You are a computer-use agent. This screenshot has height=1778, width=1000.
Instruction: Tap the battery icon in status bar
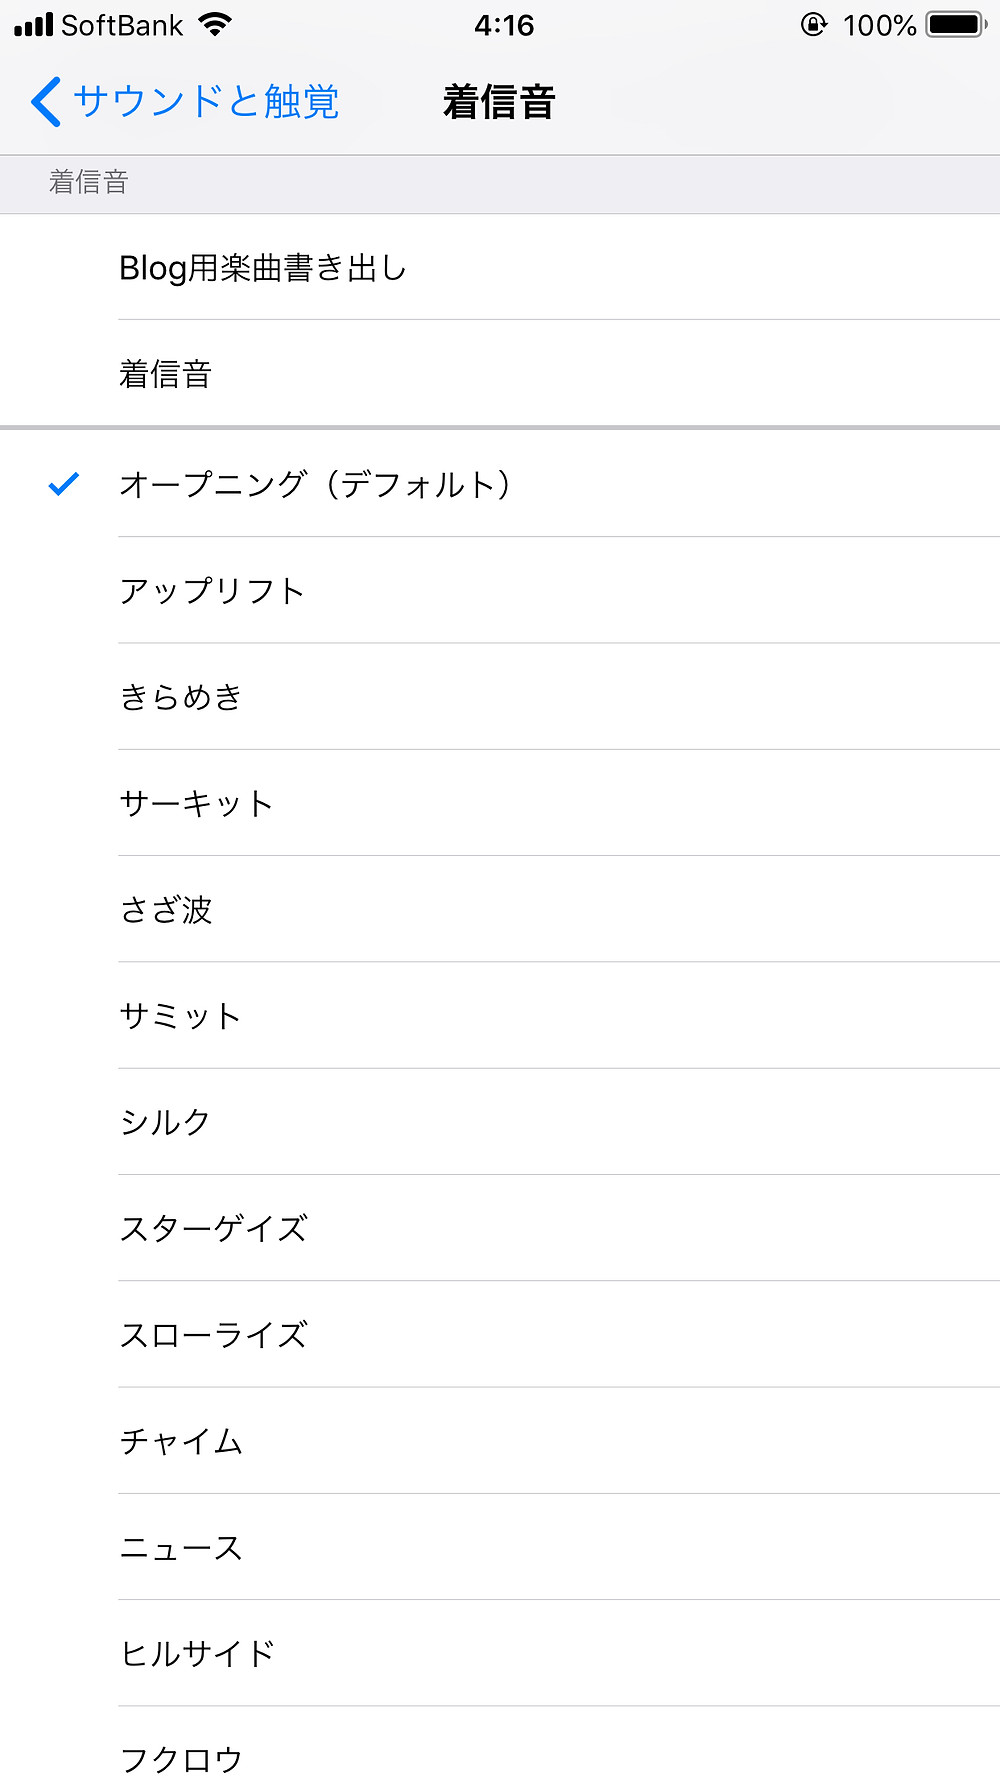coord(956,24)
